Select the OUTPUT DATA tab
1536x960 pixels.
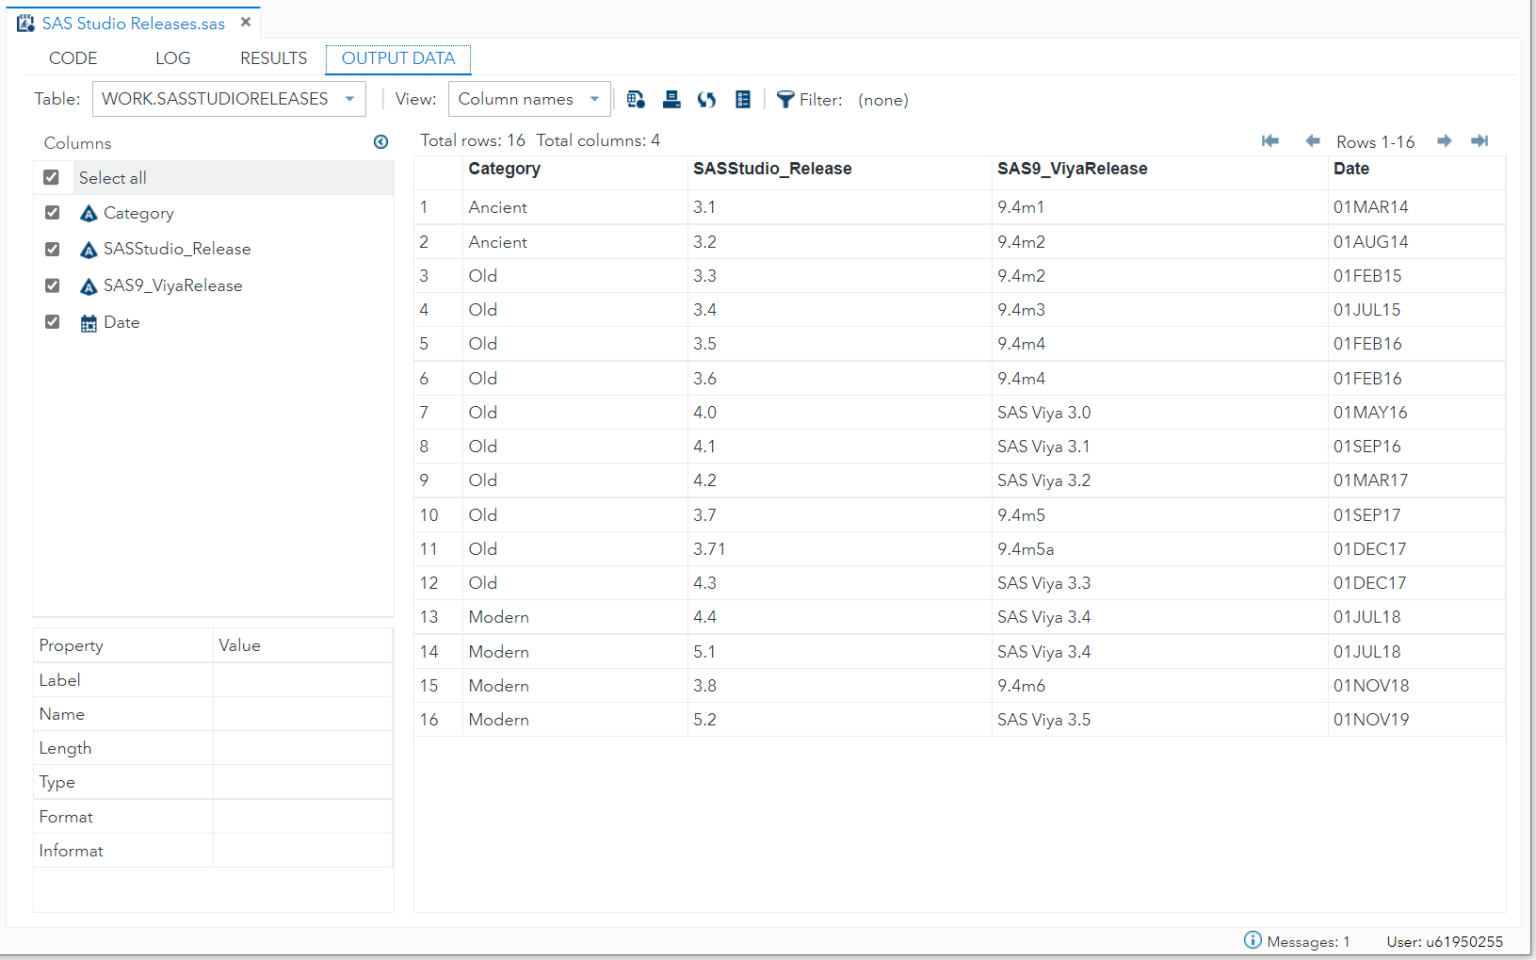(398, 59)
